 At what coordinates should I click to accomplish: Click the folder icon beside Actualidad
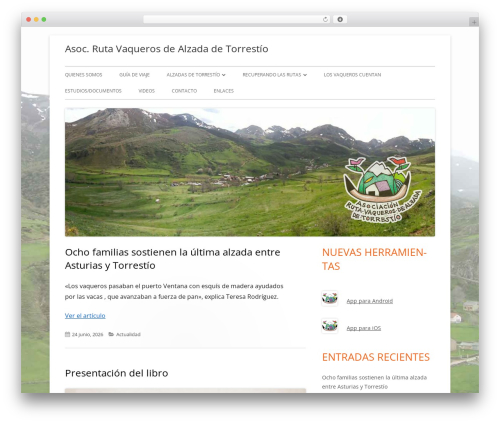click(x=111, y=334)
